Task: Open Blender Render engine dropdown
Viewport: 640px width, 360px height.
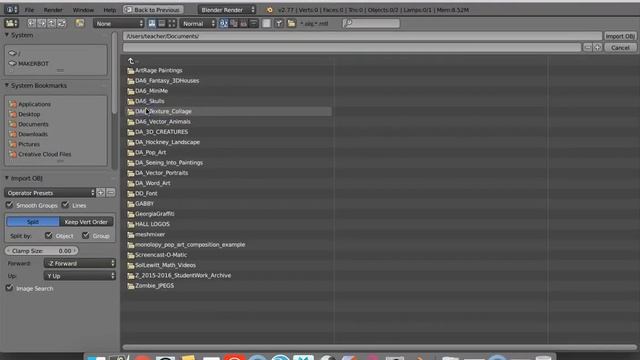Action: point(227,9)
